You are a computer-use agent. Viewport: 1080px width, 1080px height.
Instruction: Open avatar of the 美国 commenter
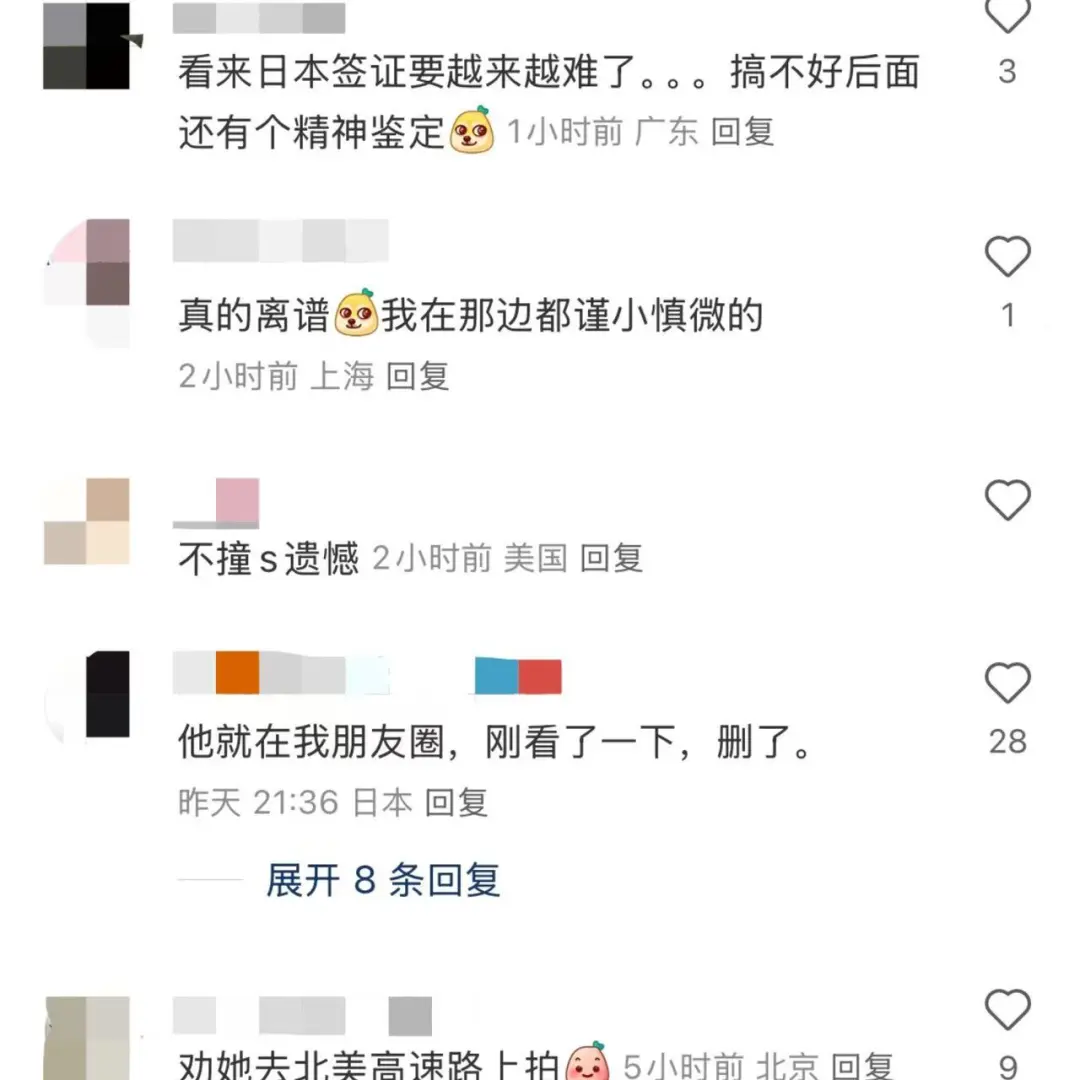click(87, 521)
